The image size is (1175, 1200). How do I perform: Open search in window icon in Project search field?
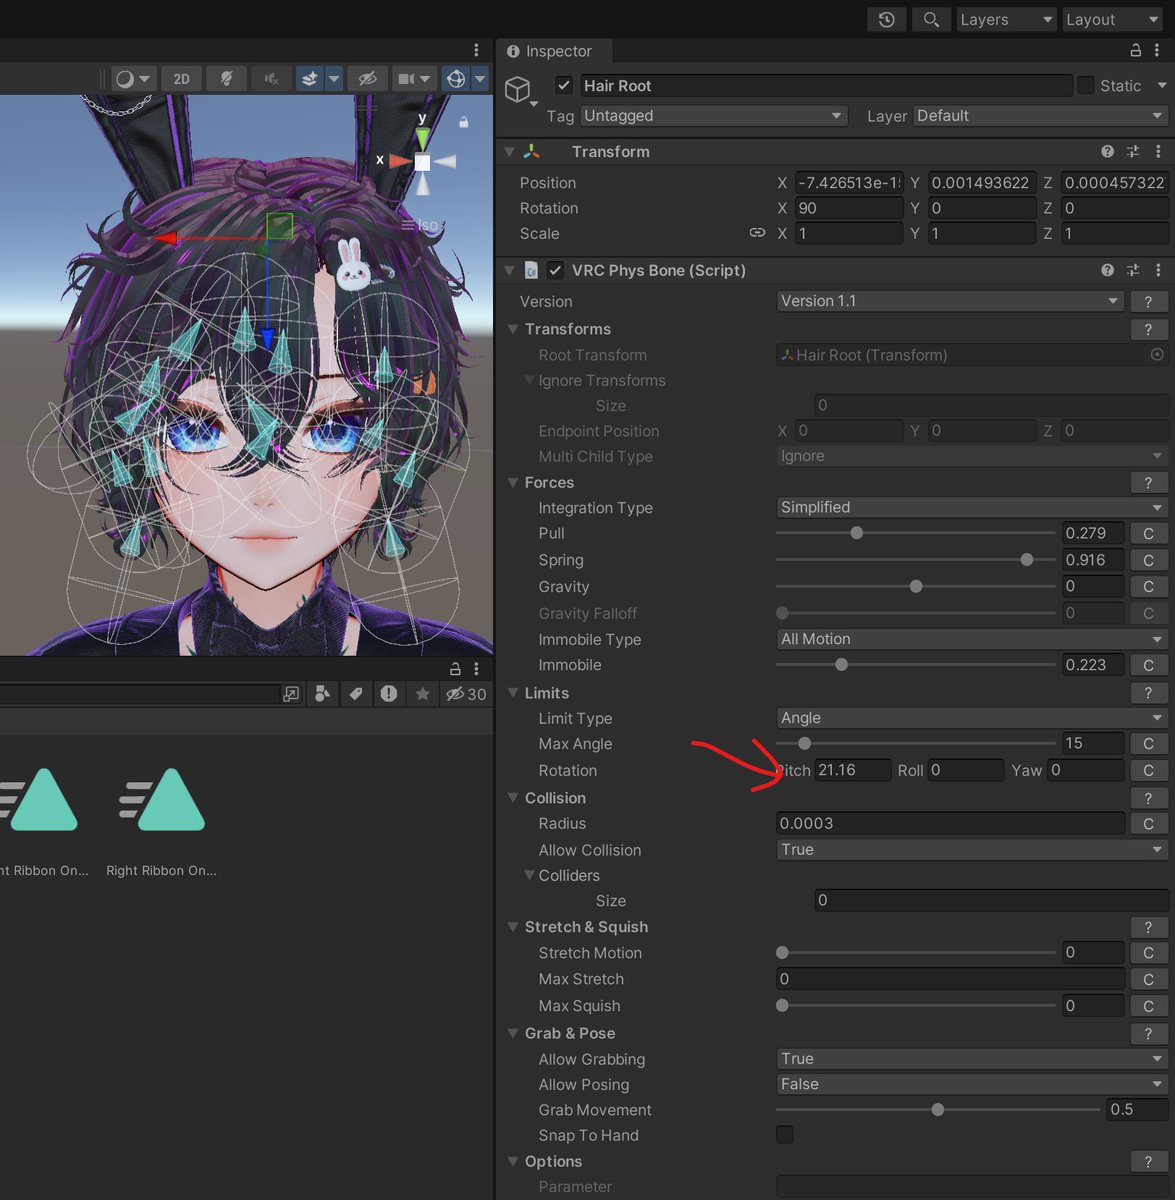[x=291, y=694]
